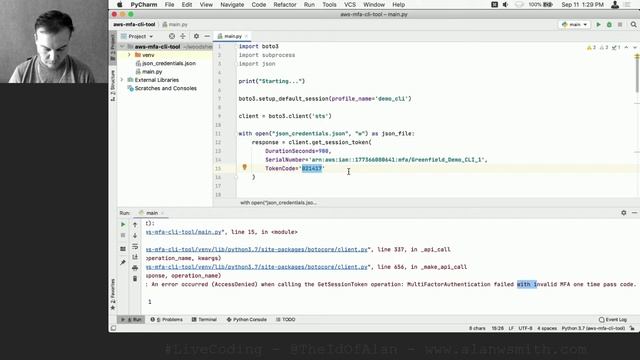Toggle soft-wrap in Run console
Viewport: 640px width, 360px height.
135,247
